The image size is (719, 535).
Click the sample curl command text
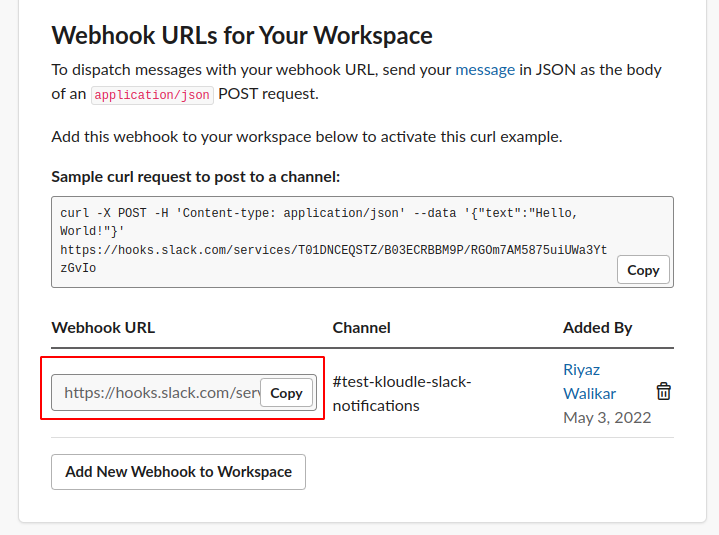pyautogui.click(x=333, y=240)
